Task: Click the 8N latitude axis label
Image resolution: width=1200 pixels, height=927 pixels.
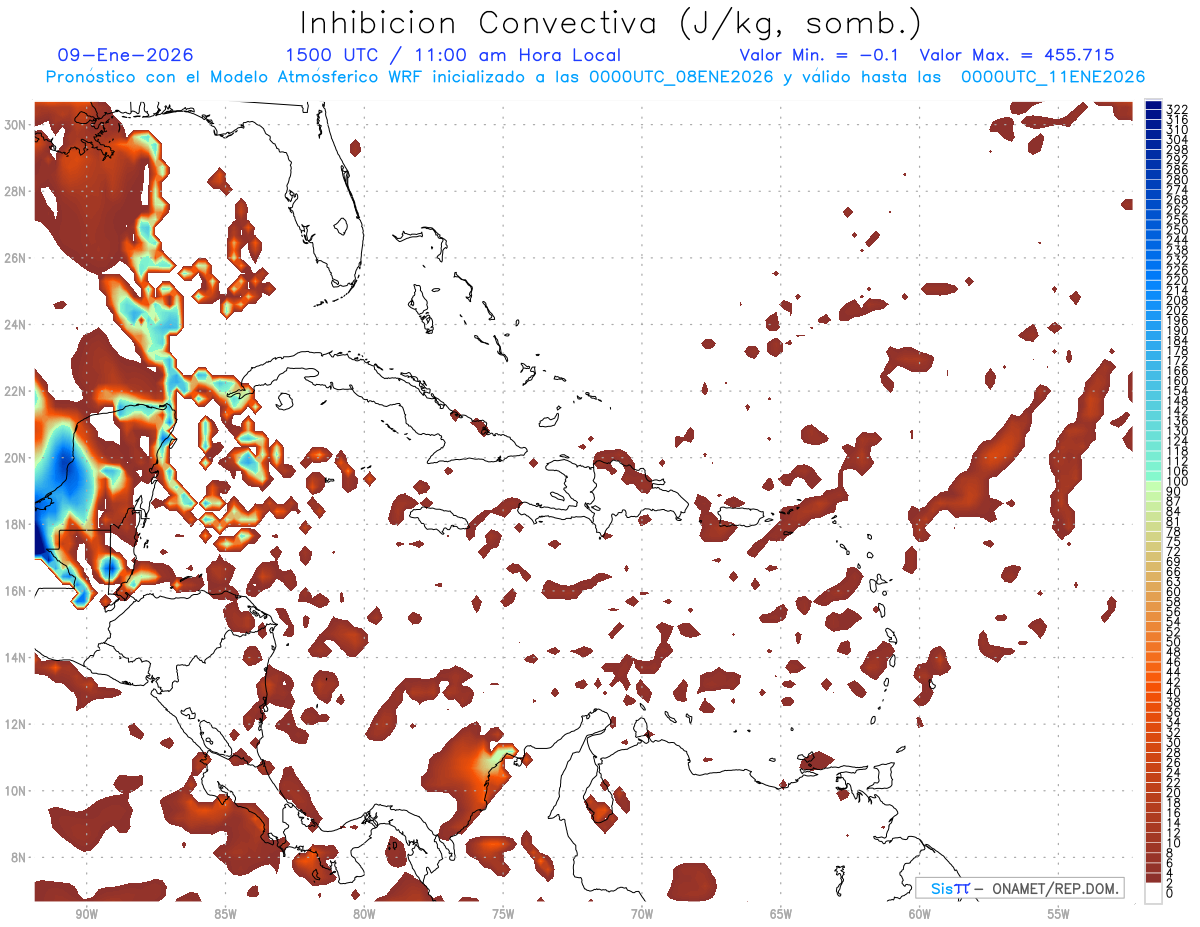Action: click(18, 857)
